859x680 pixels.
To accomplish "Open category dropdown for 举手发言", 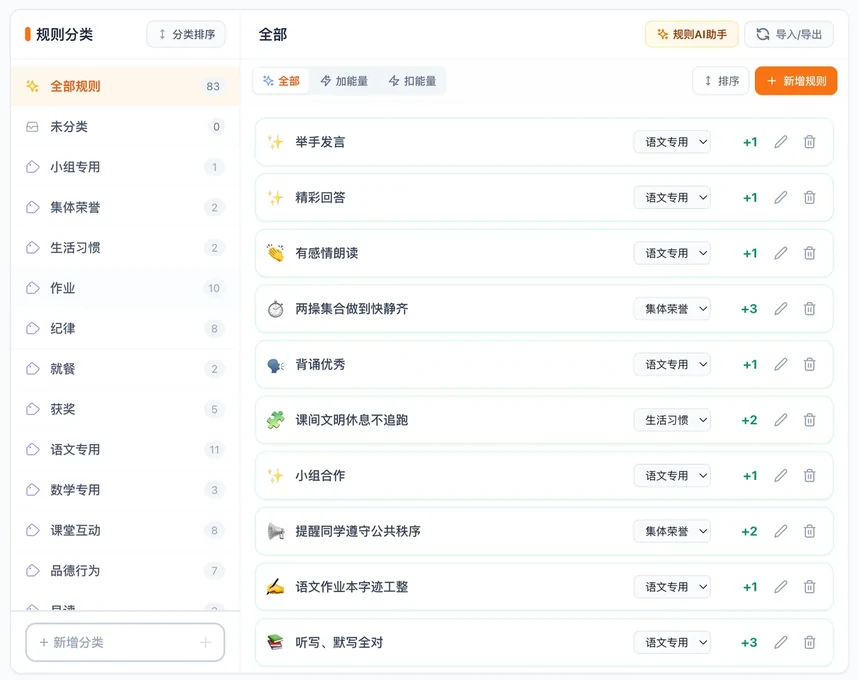I will (672, 142).
